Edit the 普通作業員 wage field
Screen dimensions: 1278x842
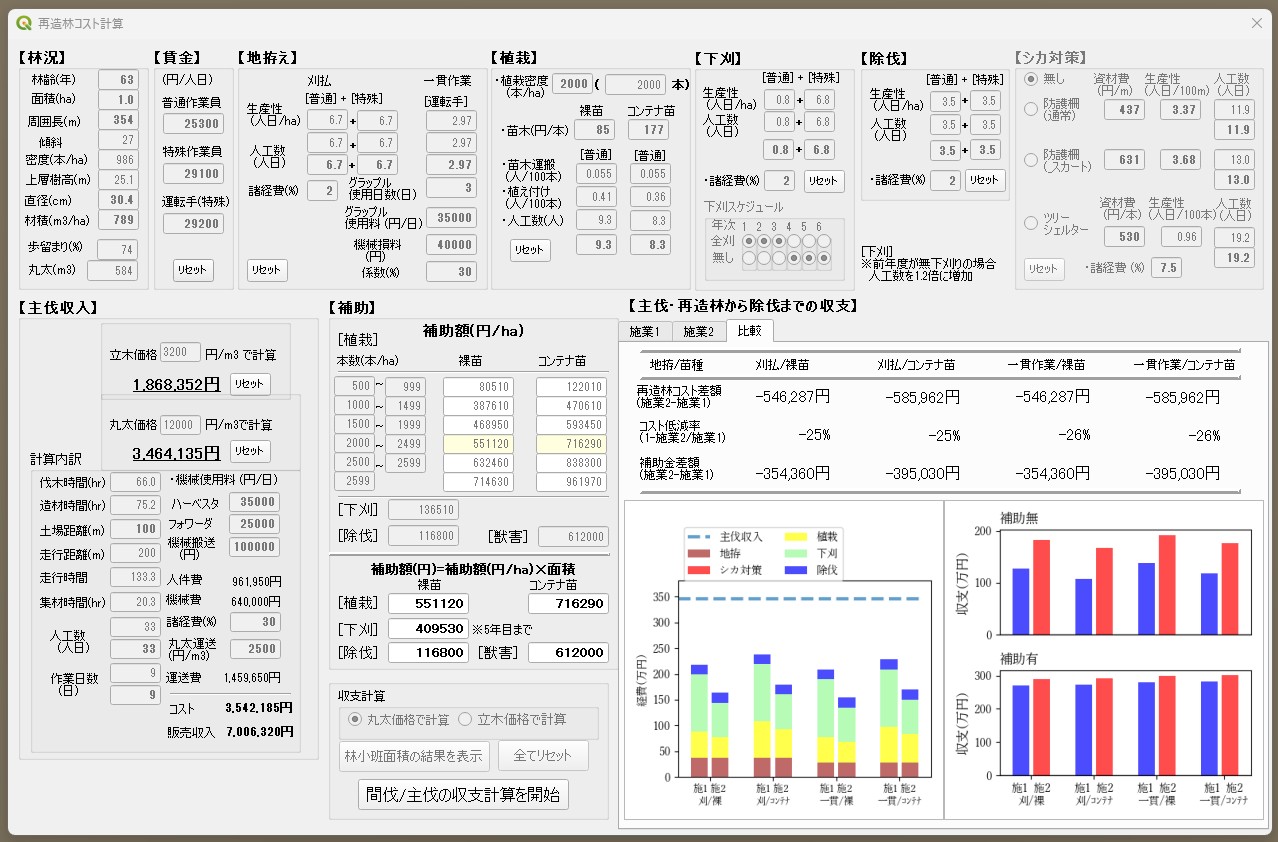(x=191, y=123)
